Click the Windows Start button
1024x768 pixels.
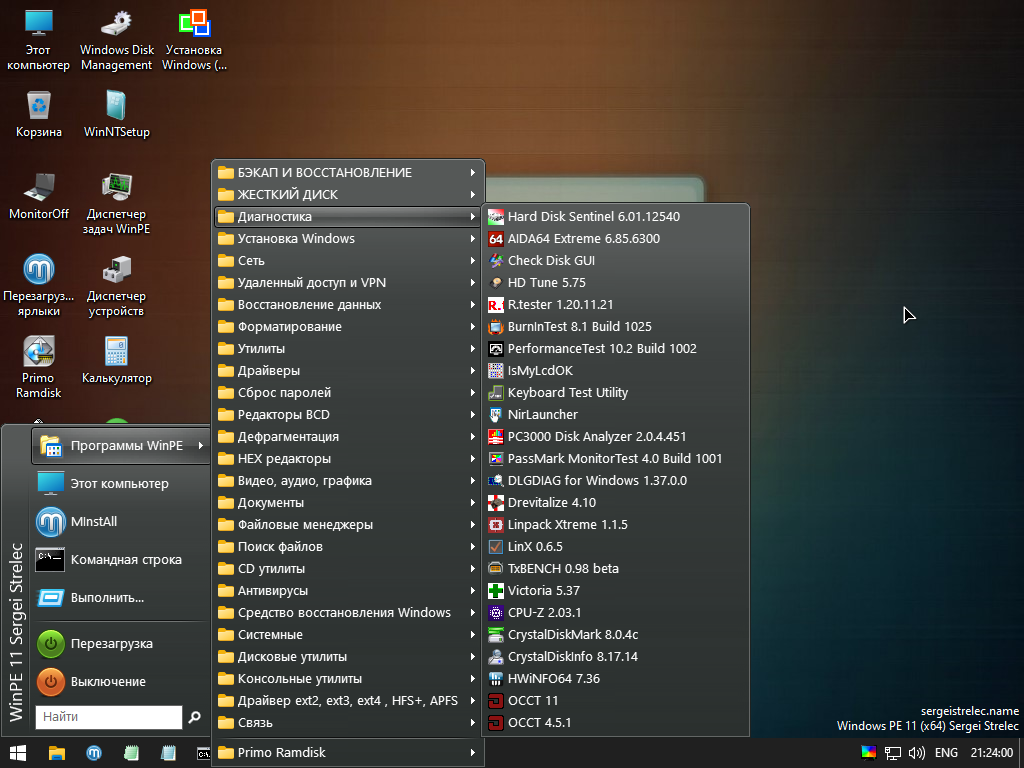click(18, 753)
